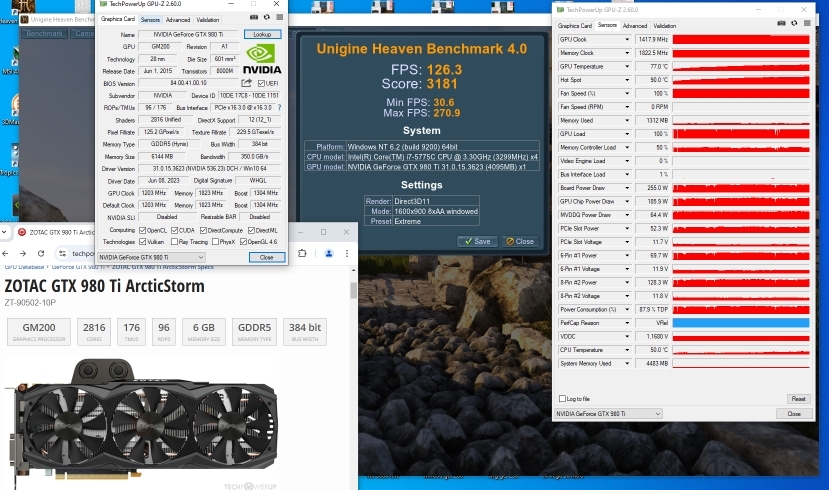829x490 pixels.
Task: Open the GPU selector dropdown in Sensors window
Action: (x=608, y=414)
